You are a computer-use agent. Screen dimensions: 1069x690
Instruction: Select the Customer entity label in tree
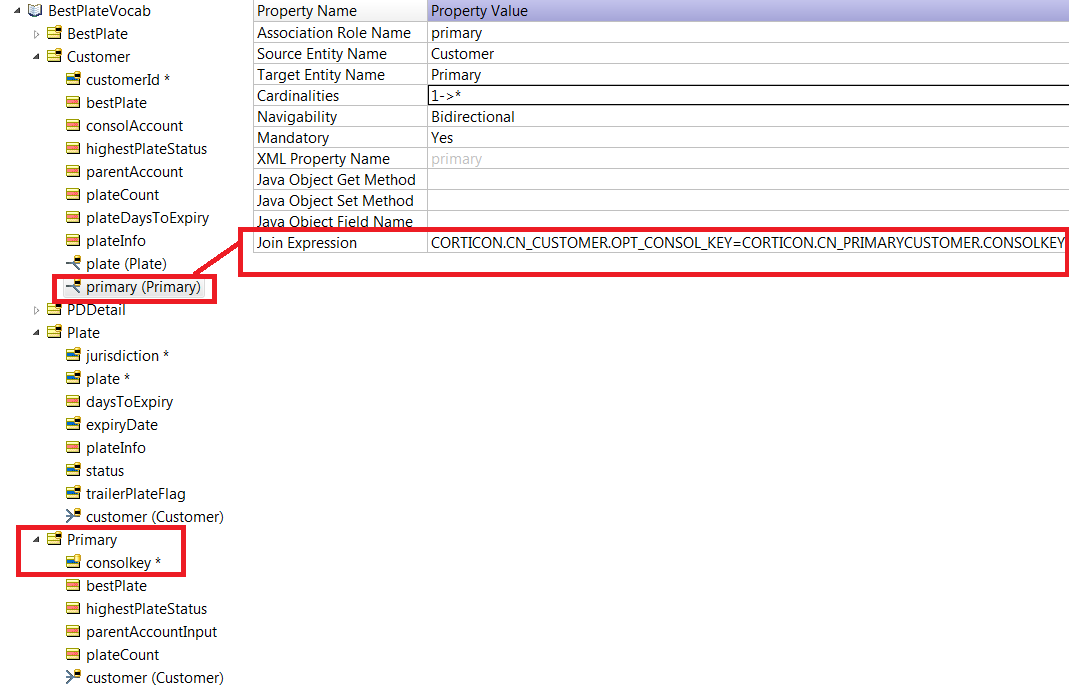point(98,57)
